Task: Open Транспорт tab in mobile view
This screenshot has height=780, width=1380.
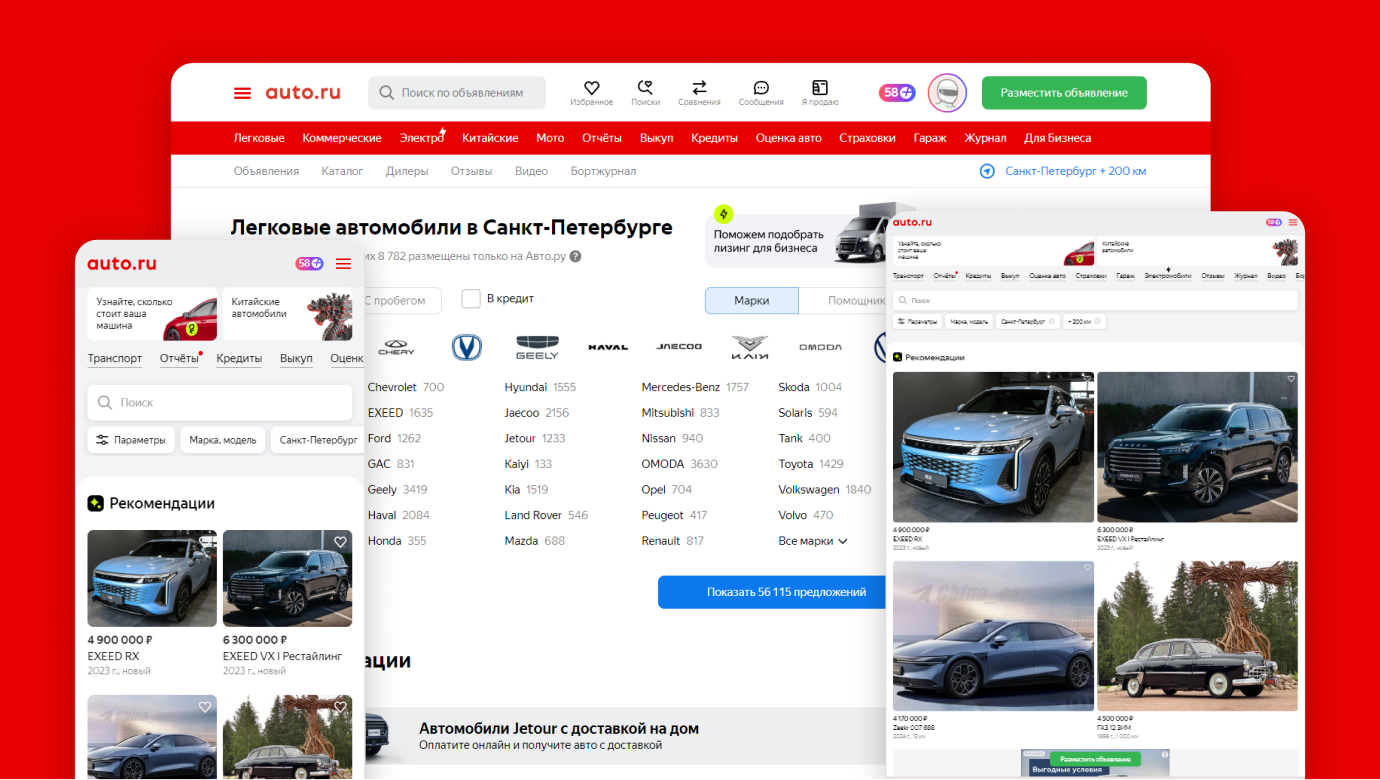Action: tap(115, 358)
